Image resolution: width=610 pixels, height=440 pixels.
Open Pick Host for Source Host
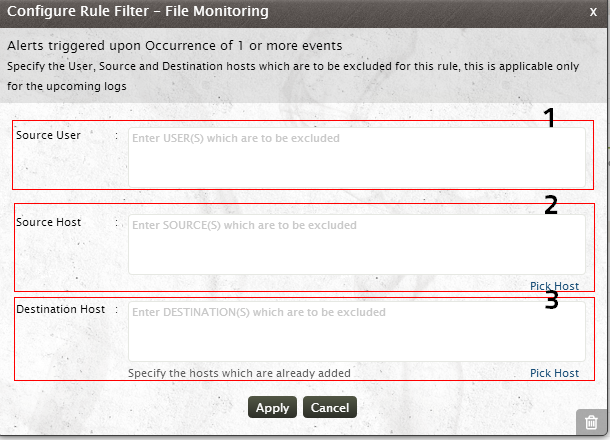554,286
